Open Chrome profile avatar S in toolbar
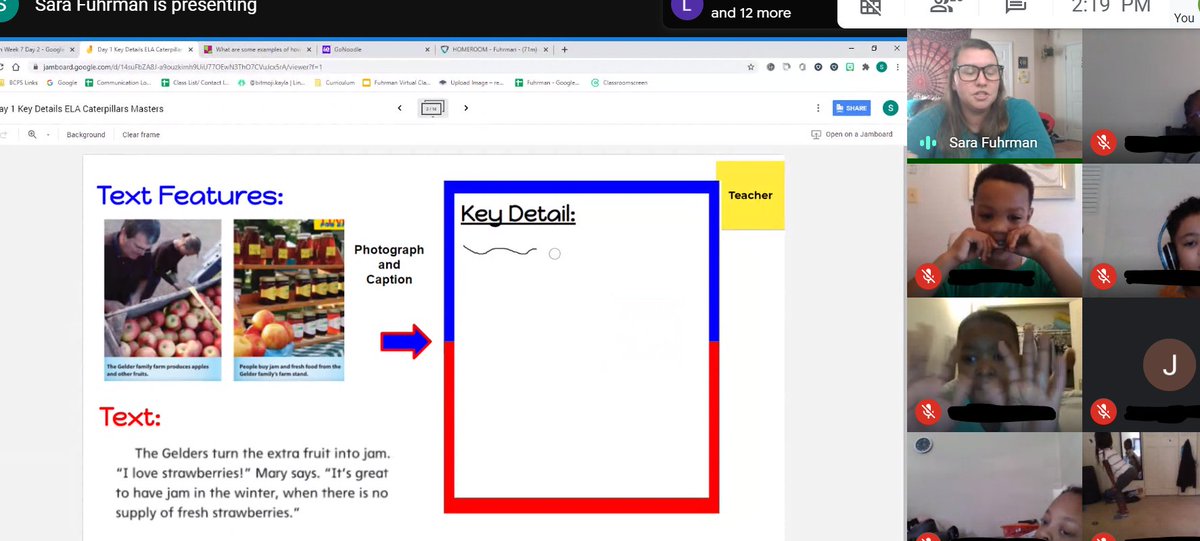This screenshot has width=1200, height=541. (881, 67)
